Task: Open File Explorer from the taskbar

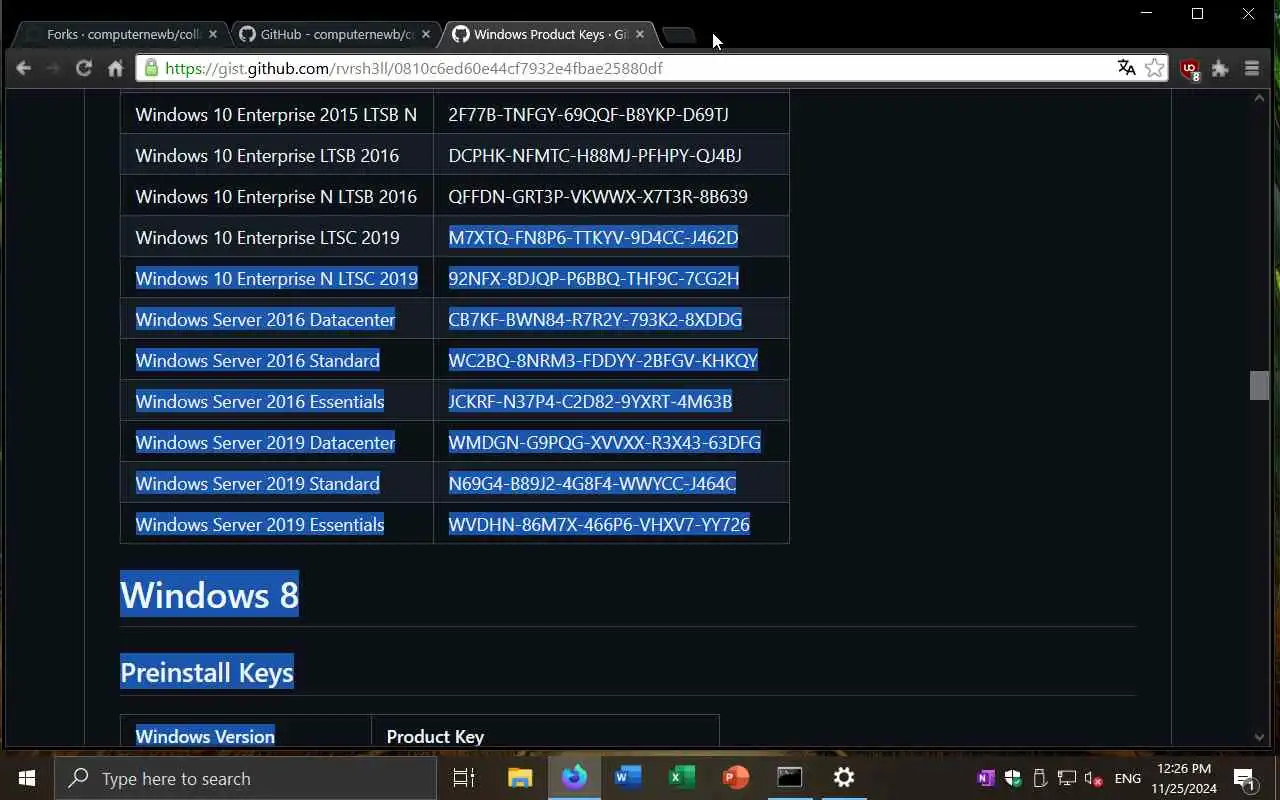Action: coord(520,778)
